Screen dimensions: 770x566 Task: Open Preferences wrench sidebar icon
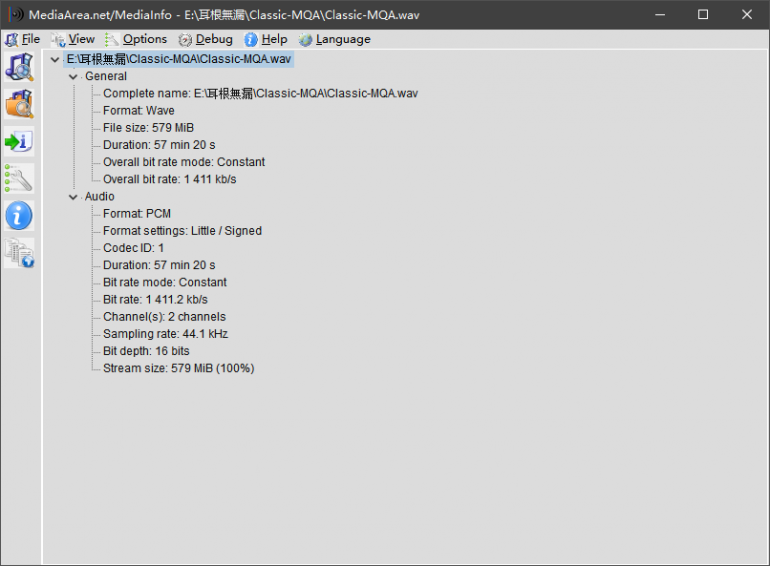pyautogui.click(x=19, y=178)
